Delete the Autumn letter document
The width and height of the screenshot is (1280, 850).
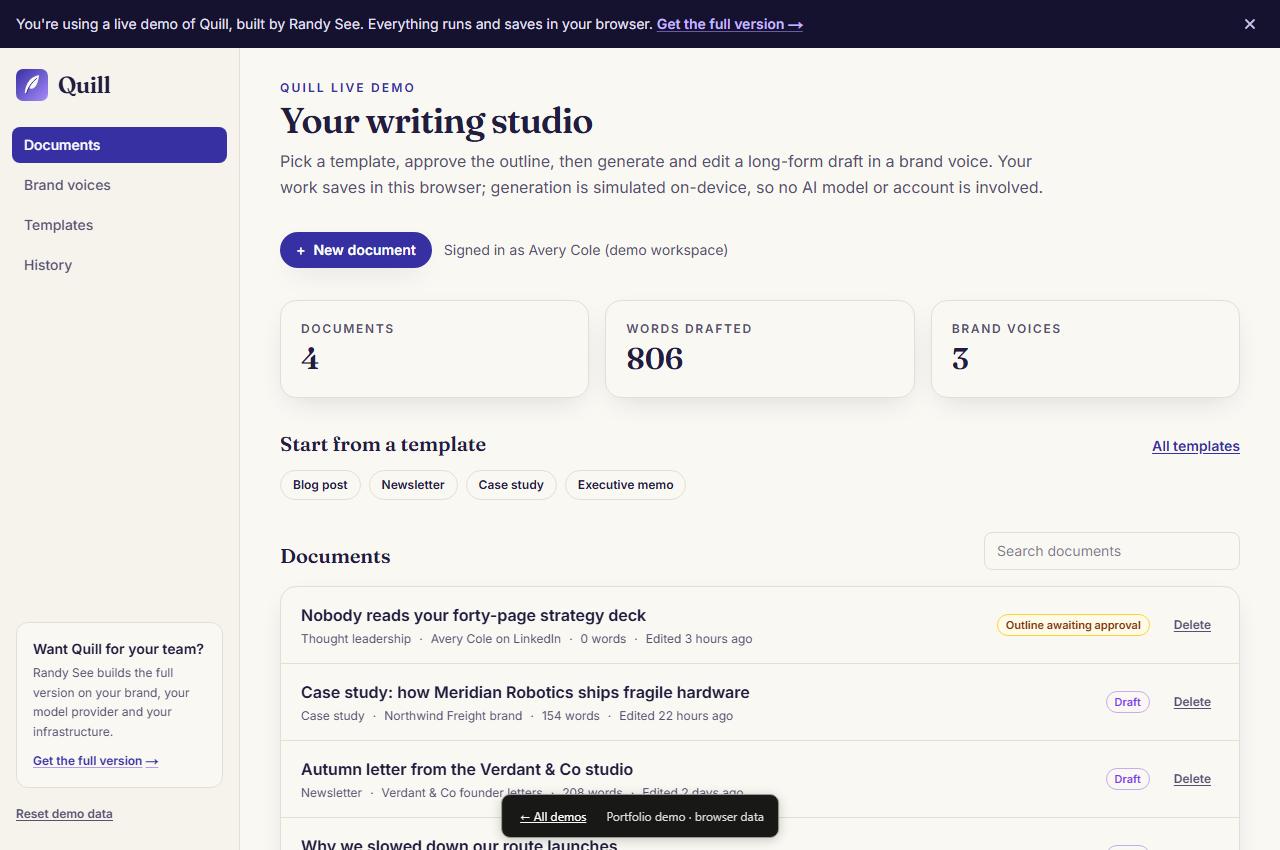[x=1192, y=779]
